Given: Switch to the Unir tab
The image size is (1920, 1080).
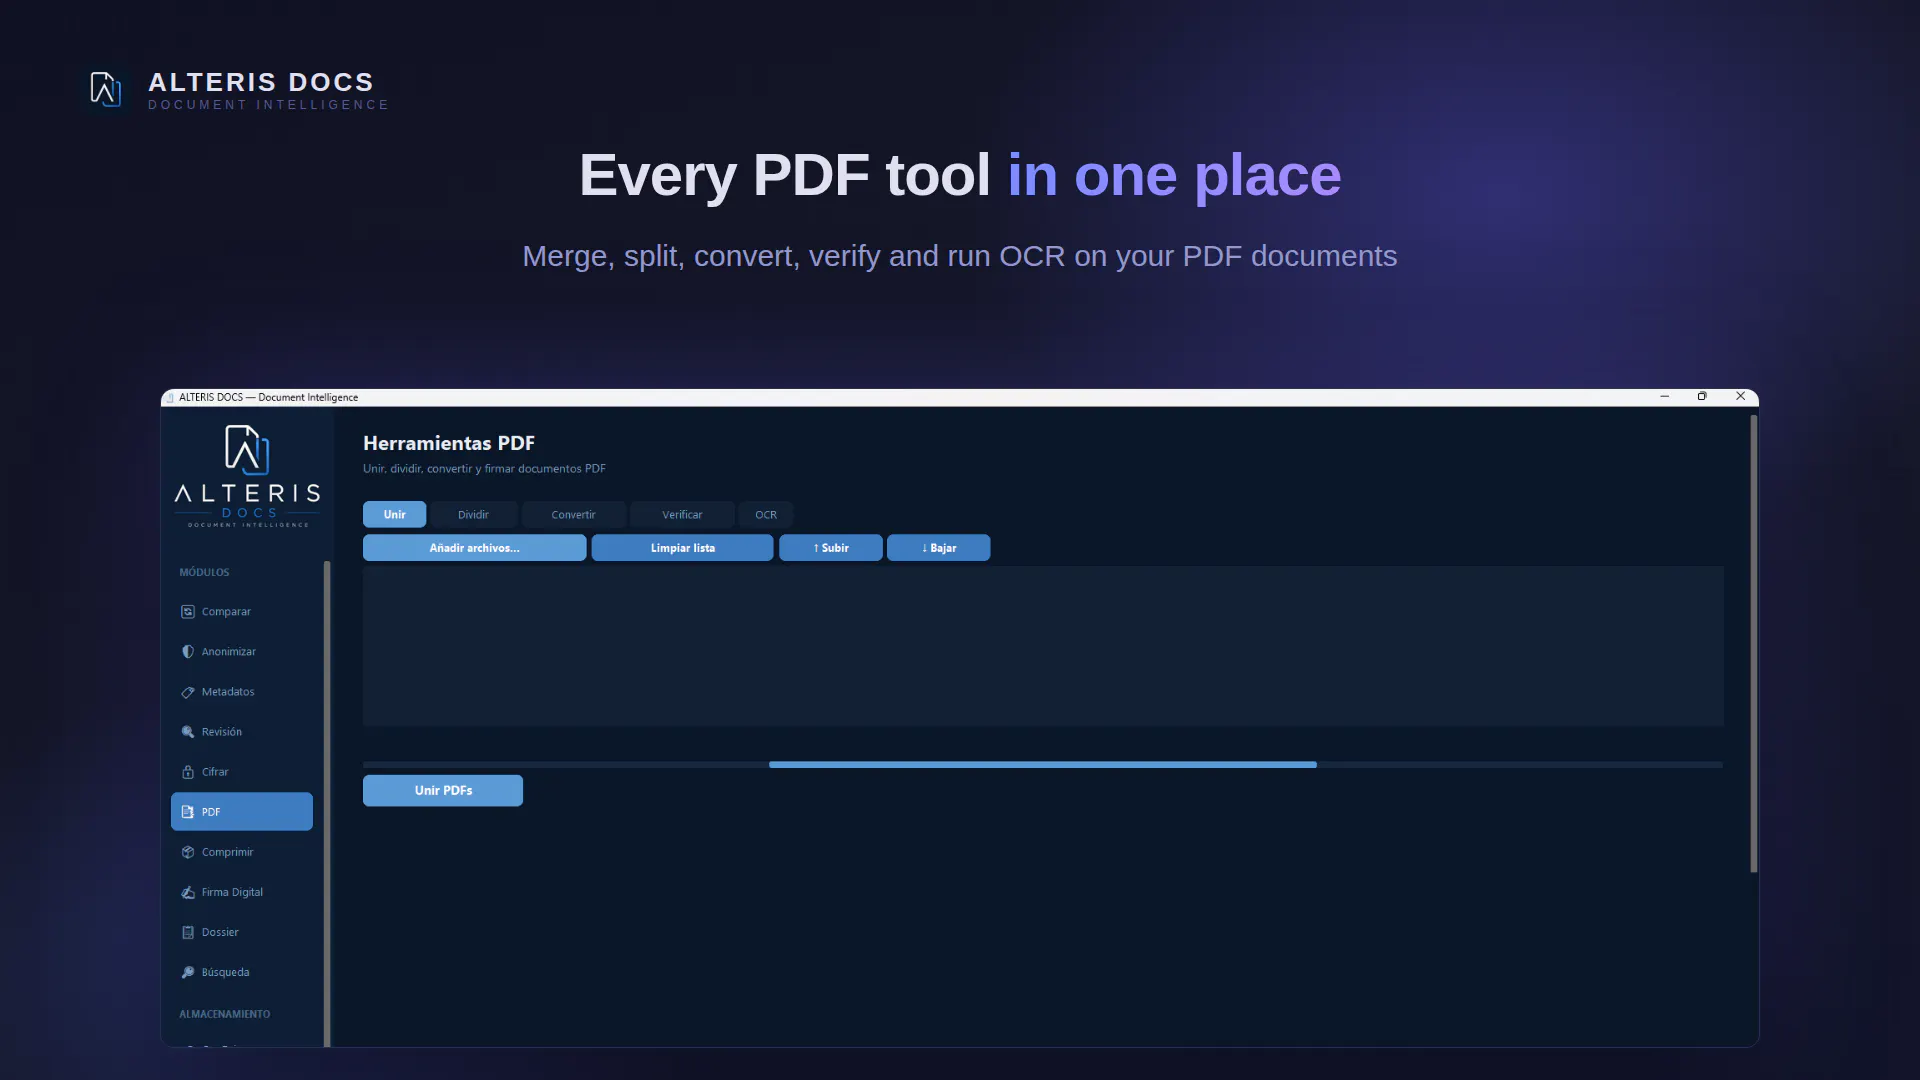Looking at the screenshot, I should click(x=394, y=514).
